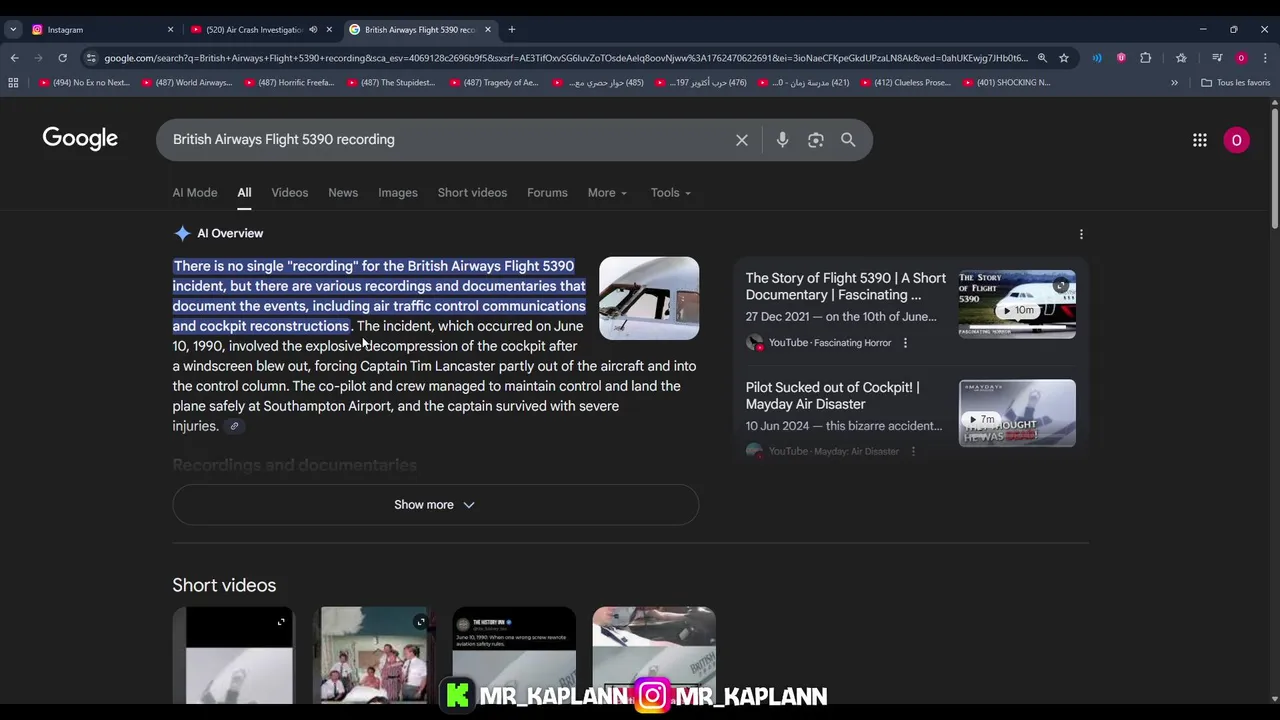Image resolution: width=1280 pixels, height=720 pixels.
Task: Go back with the browser back arrow
Action: tap(14, 58)
